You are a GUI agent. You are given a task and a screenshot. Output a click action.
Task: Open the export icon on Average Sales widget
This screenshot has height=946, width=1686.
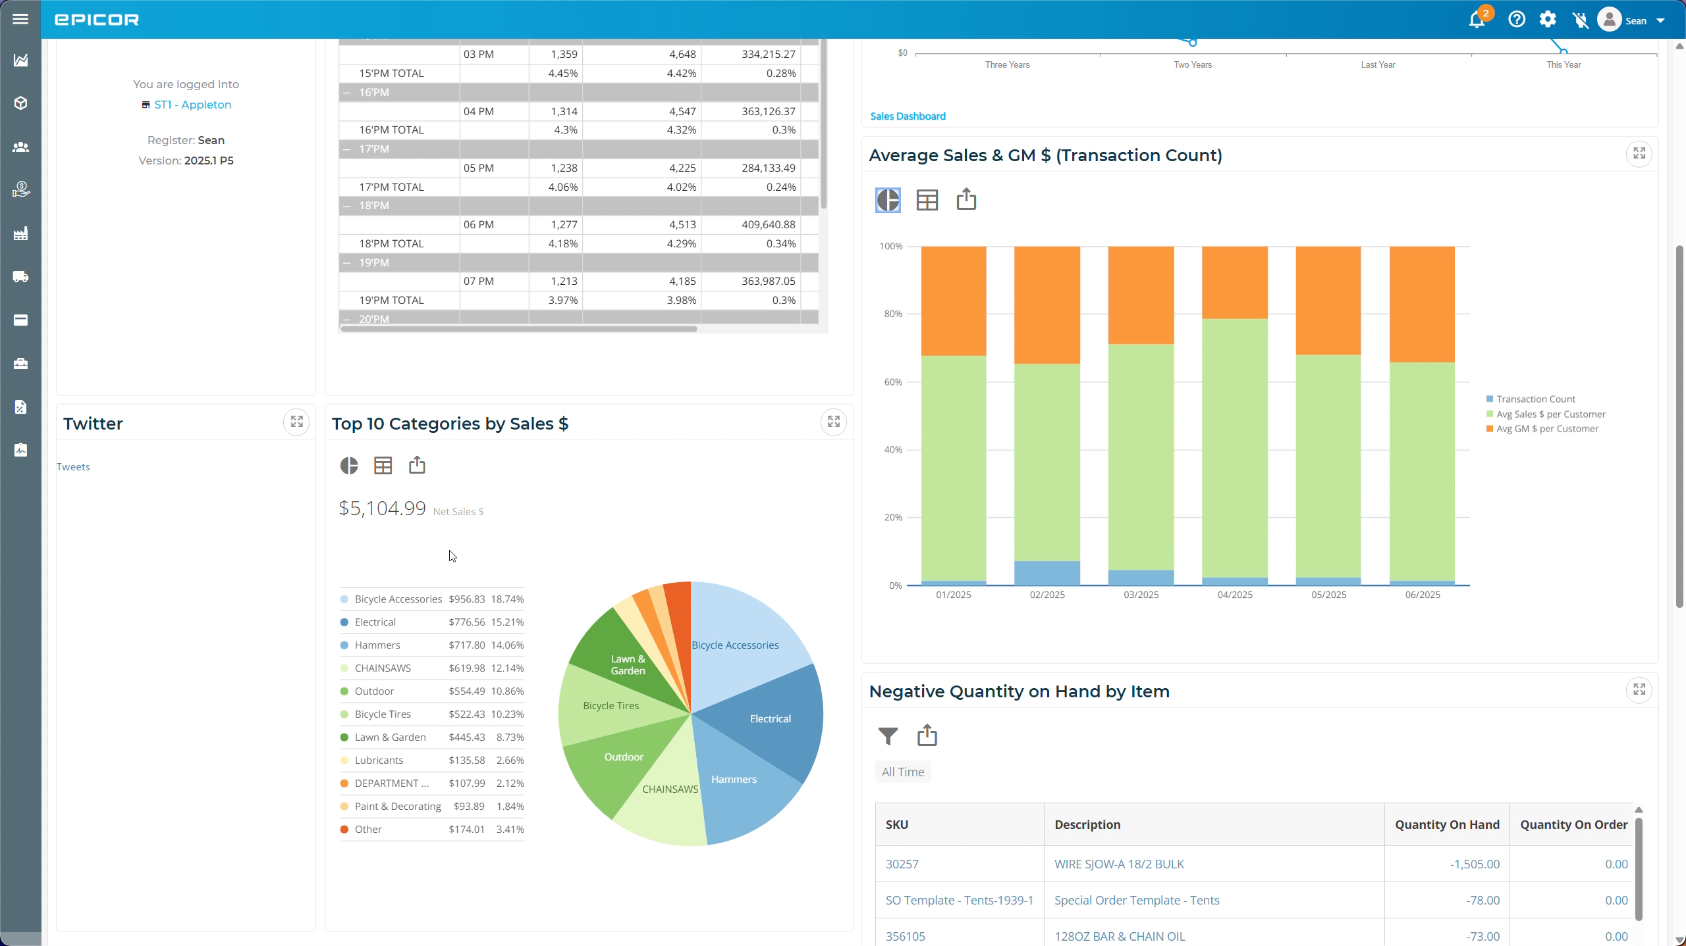pos(966,199)
